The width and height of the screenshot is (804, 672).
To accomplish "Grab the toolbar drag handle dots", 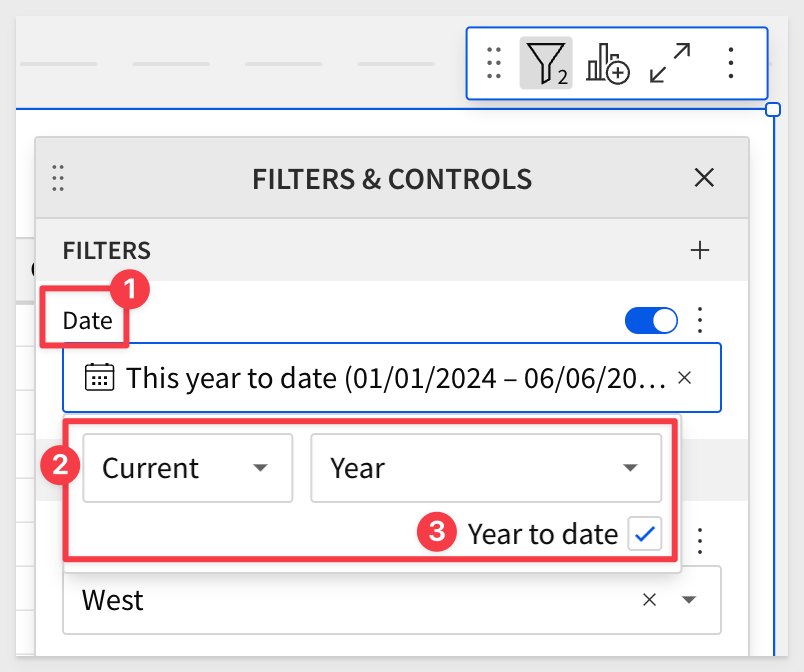I will click(x=494, y=63).
